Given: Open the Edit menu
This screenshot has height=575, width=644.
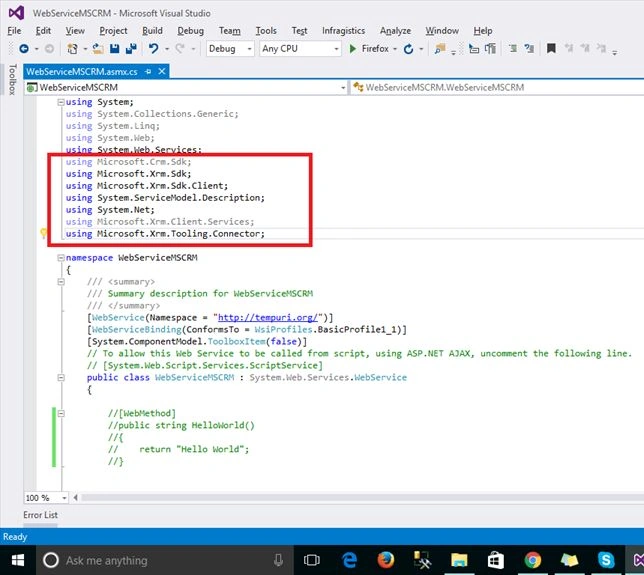Looking at the screenshot, I should tap(43, 31).
